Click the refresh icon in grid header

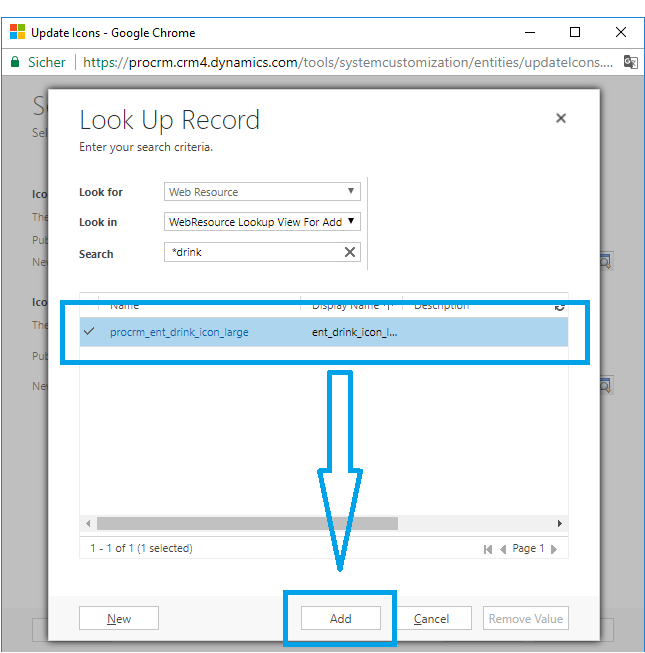(559, 307)
